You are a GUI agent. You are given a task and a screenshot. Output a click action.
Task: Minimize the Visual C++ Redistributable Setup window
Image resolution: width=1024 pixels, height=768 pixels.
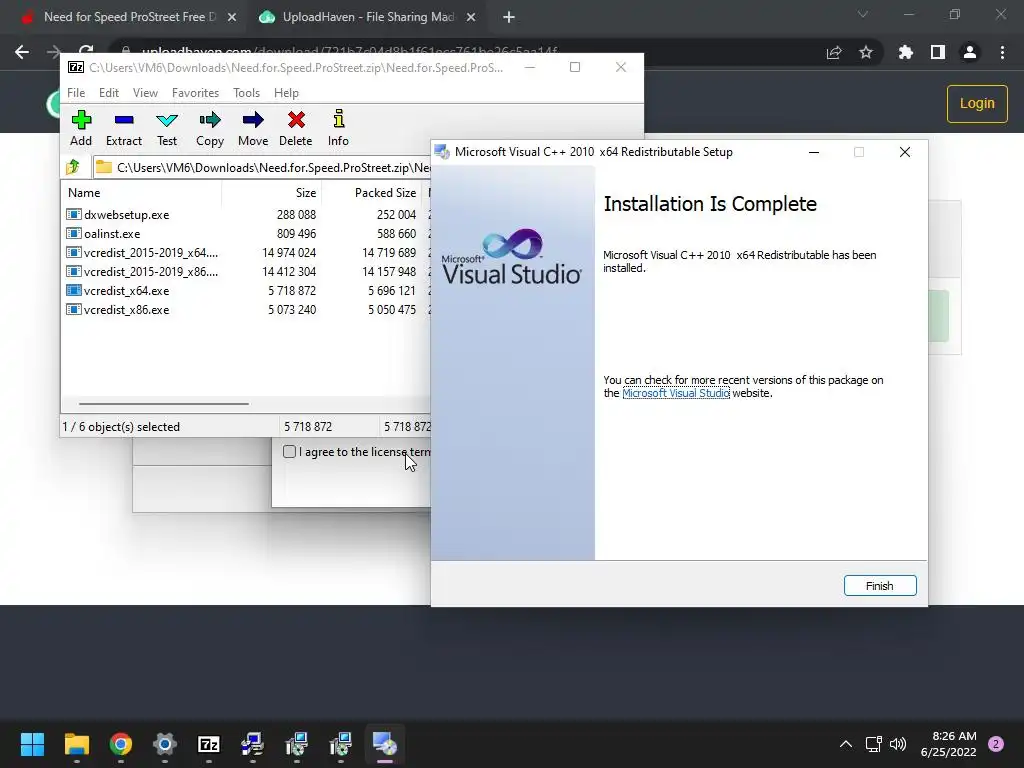click(814, 152)
